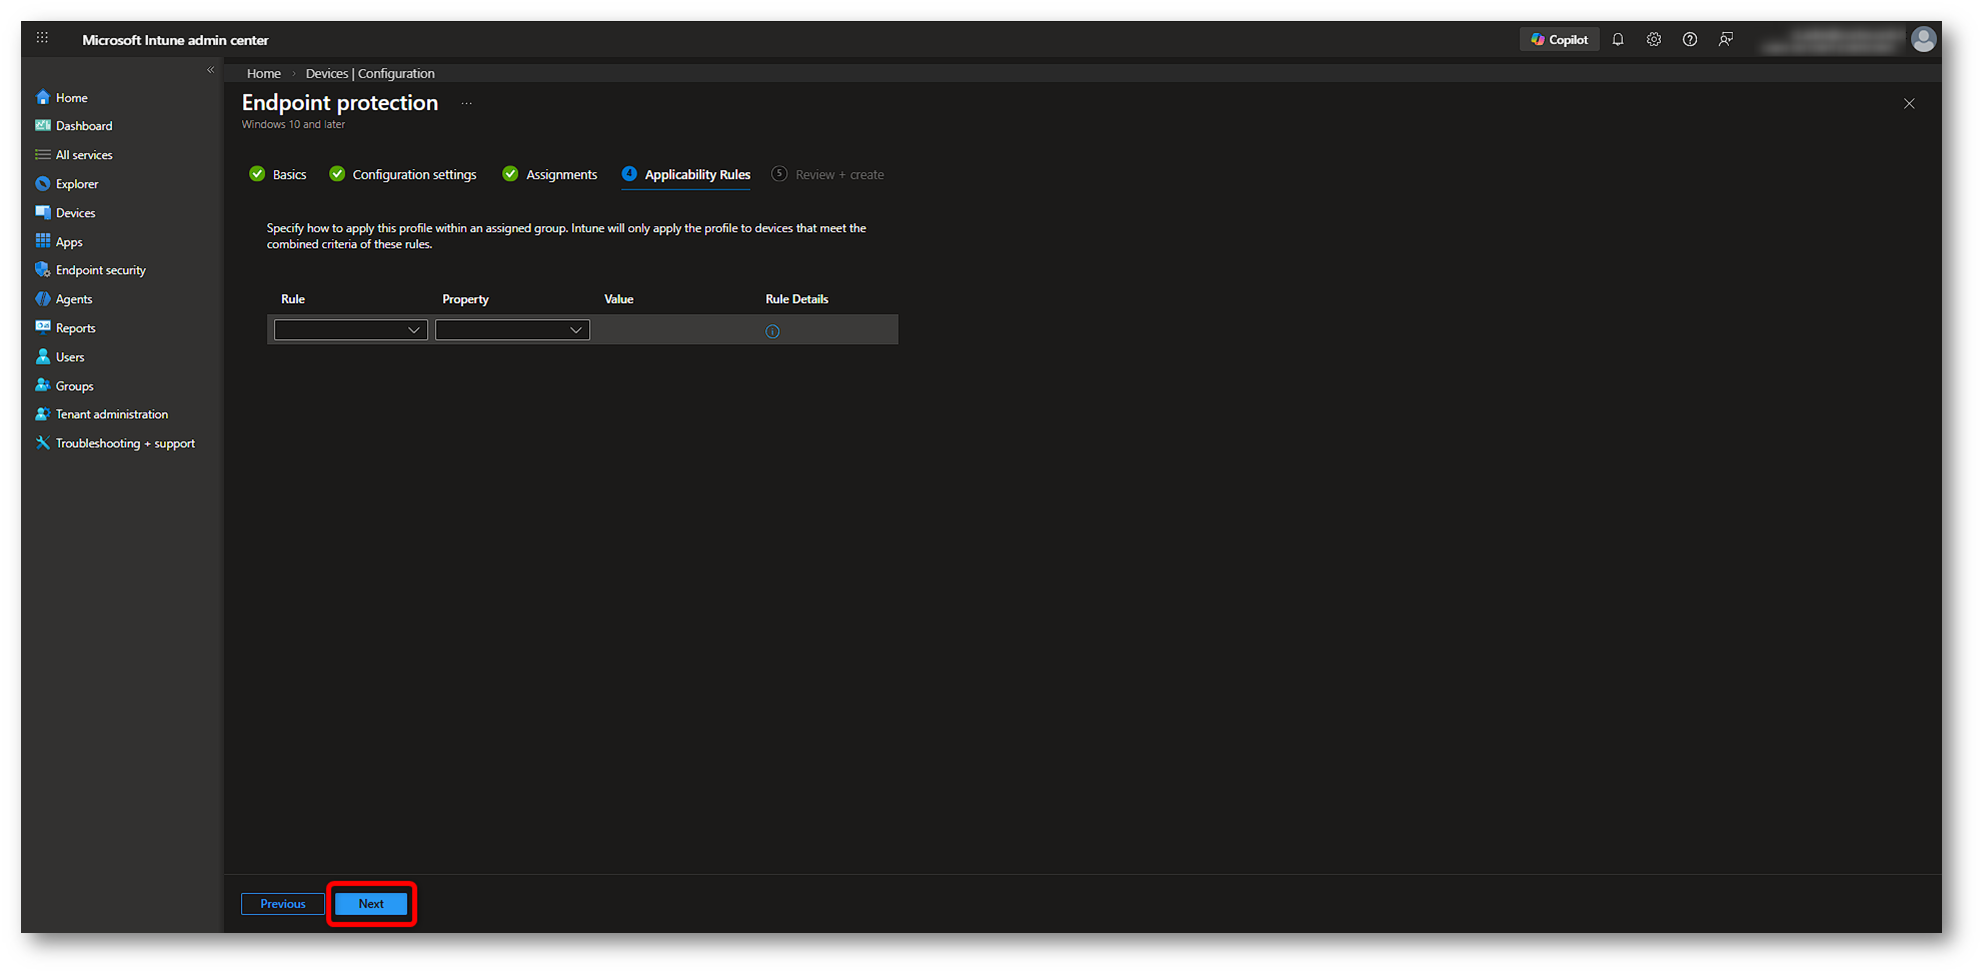
Task: Click the Previous button
Action: [x=283, y=904]
